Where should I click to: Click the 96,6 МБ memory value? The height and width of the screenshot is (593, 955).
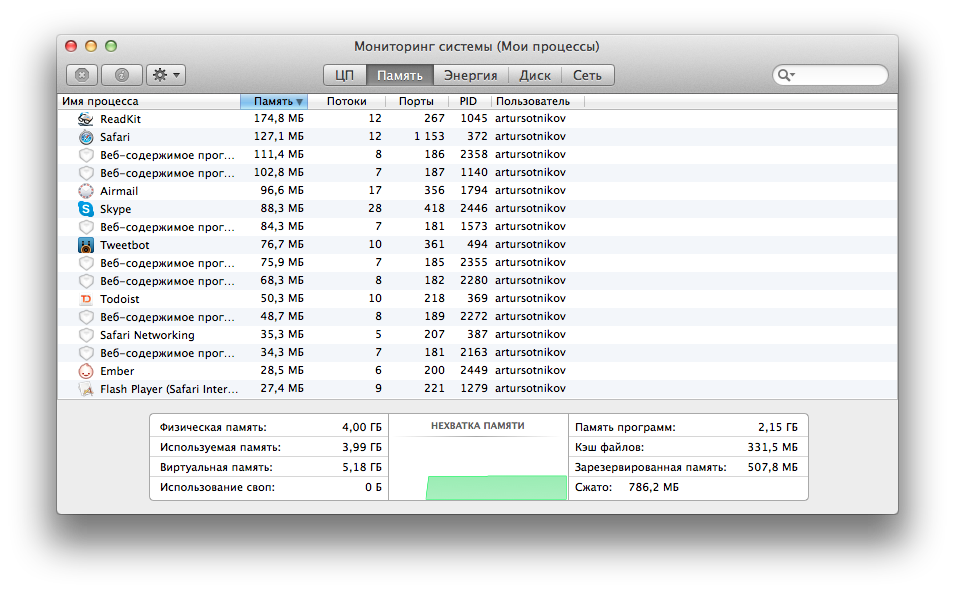click(x=282, y=191)
